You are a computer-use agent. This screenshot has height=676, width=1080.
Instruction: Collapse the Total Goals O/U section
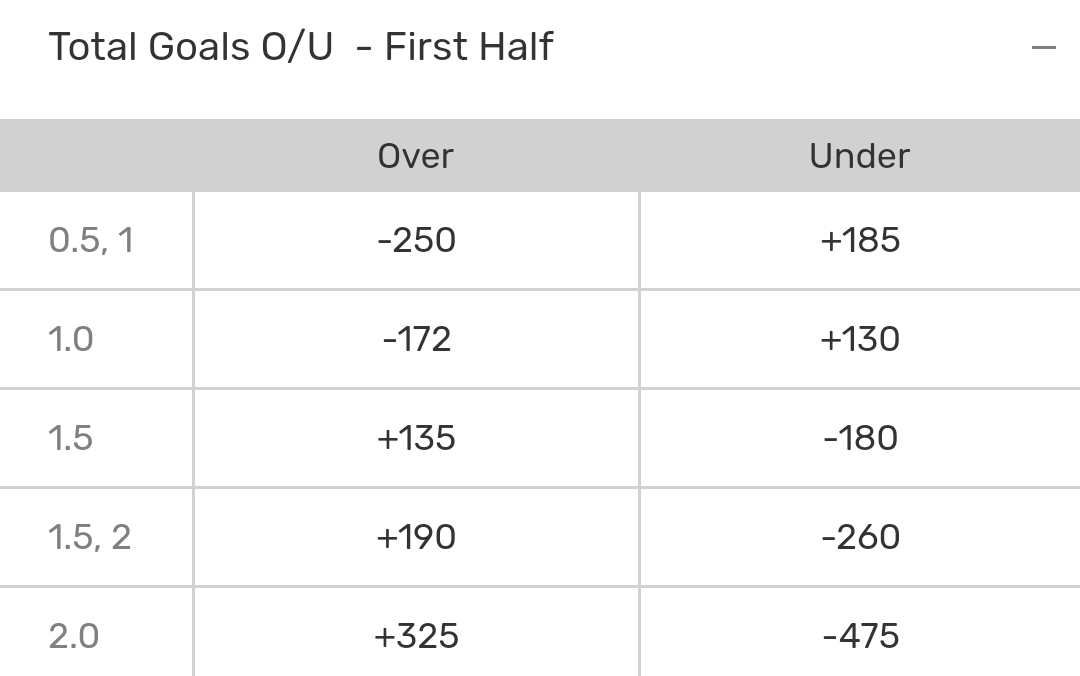[x=1043, y=47]
